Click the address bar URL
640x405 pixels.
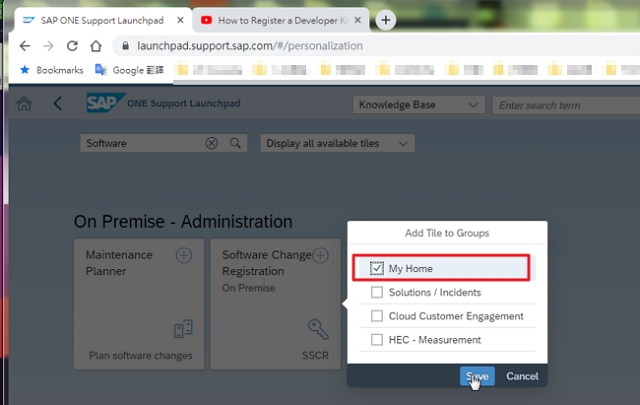point(250,46)
